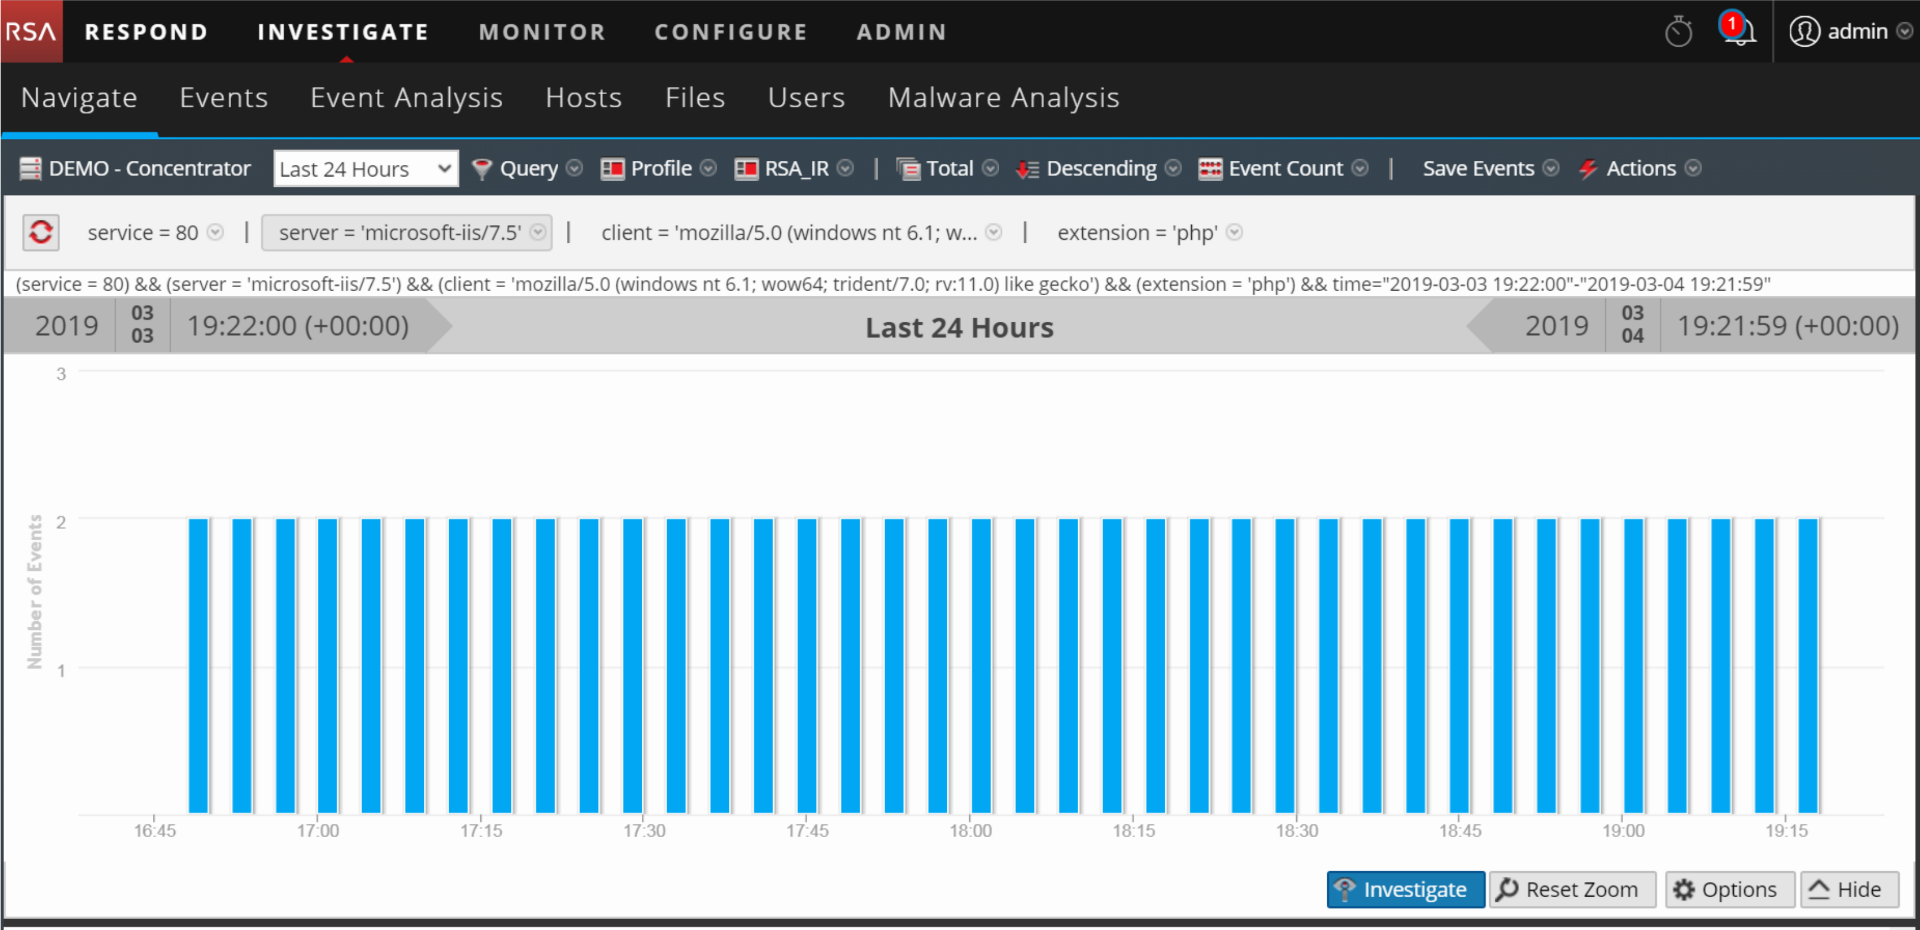Select DEMO - Concentrator service
The width and height of the screenshot is (1920, 930).
coord(136,169)
